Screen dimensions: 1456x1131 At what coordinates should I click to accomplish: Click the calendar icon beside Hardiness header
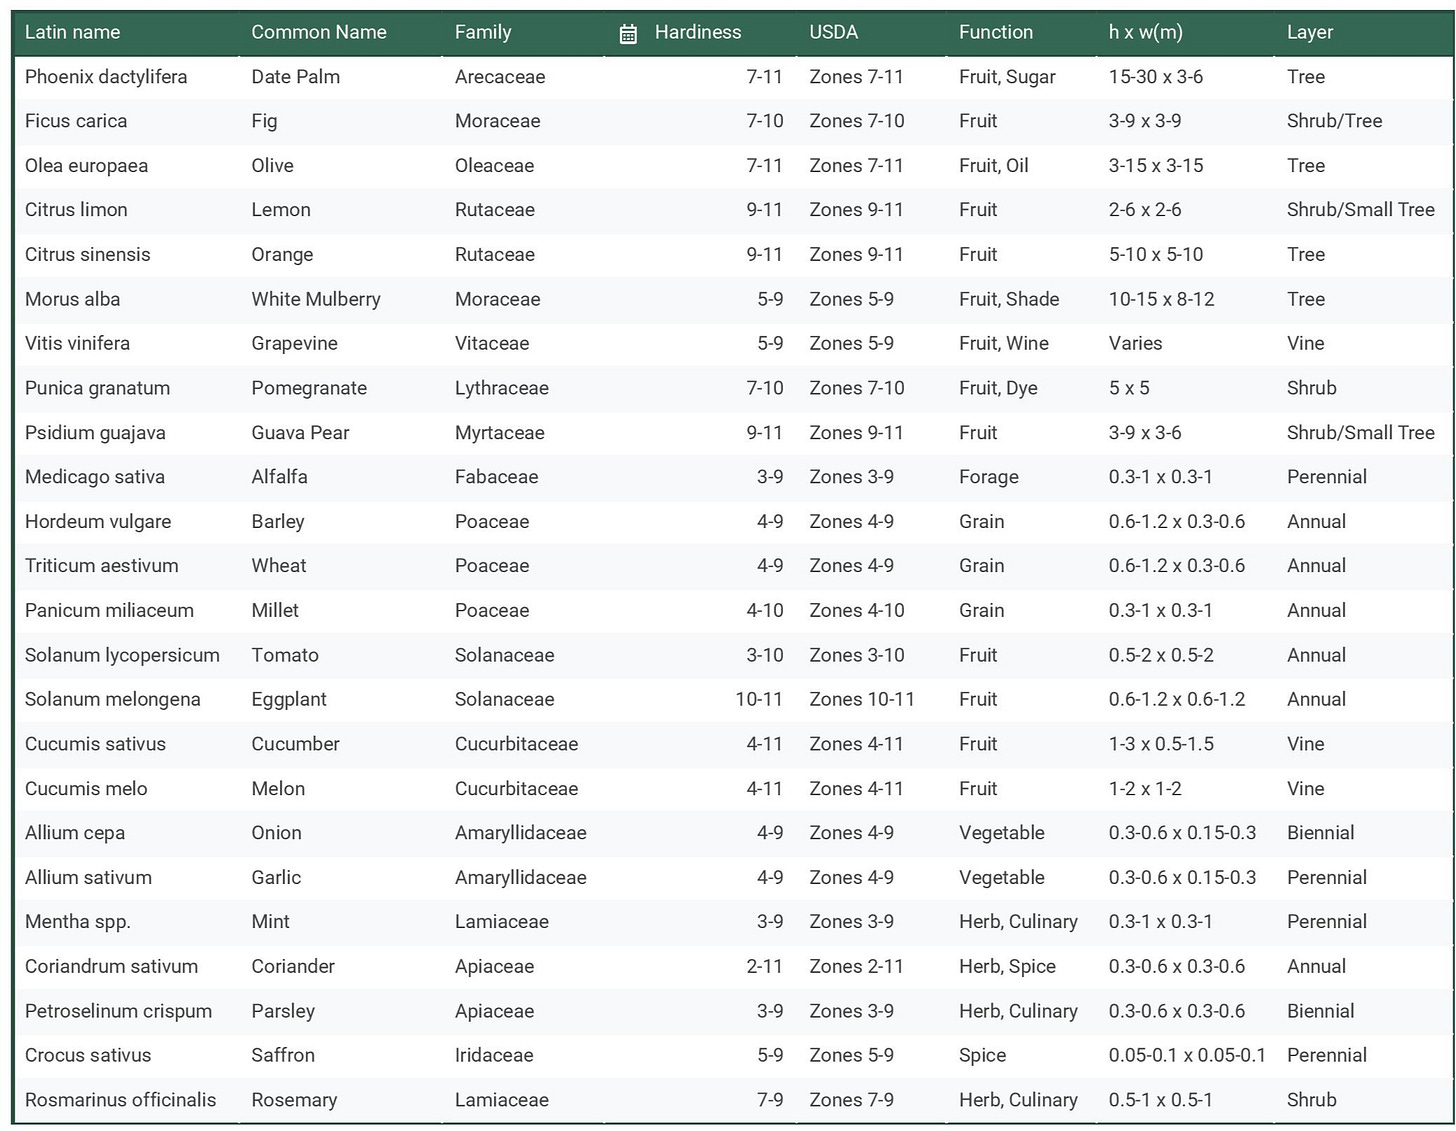tap(628, 34)
